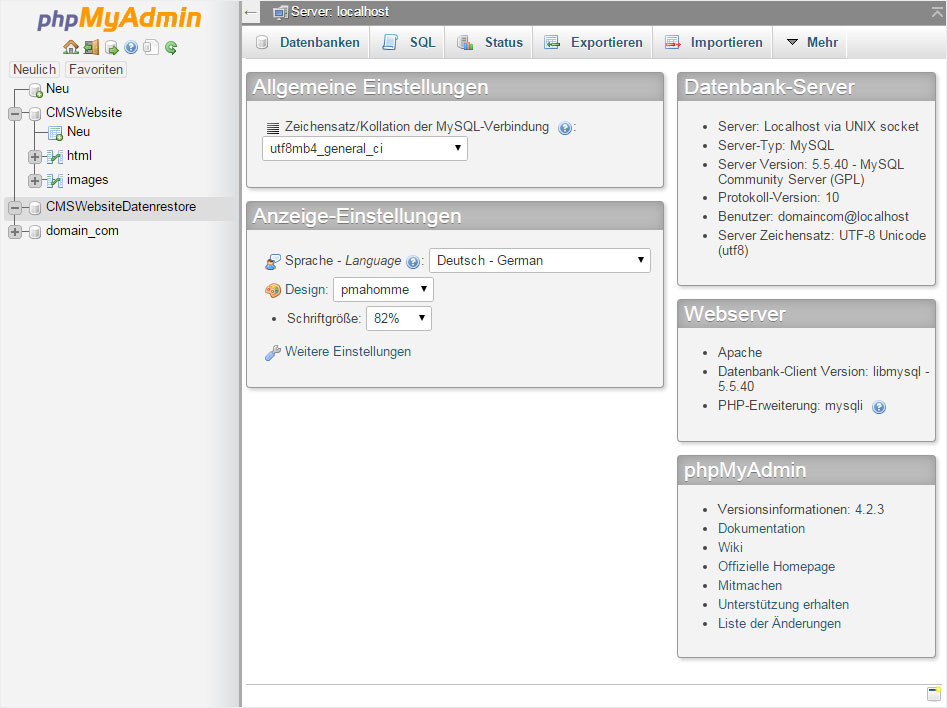The image size is (947, 708).
Task: Click the html table icon
Action: pos(55,157)
